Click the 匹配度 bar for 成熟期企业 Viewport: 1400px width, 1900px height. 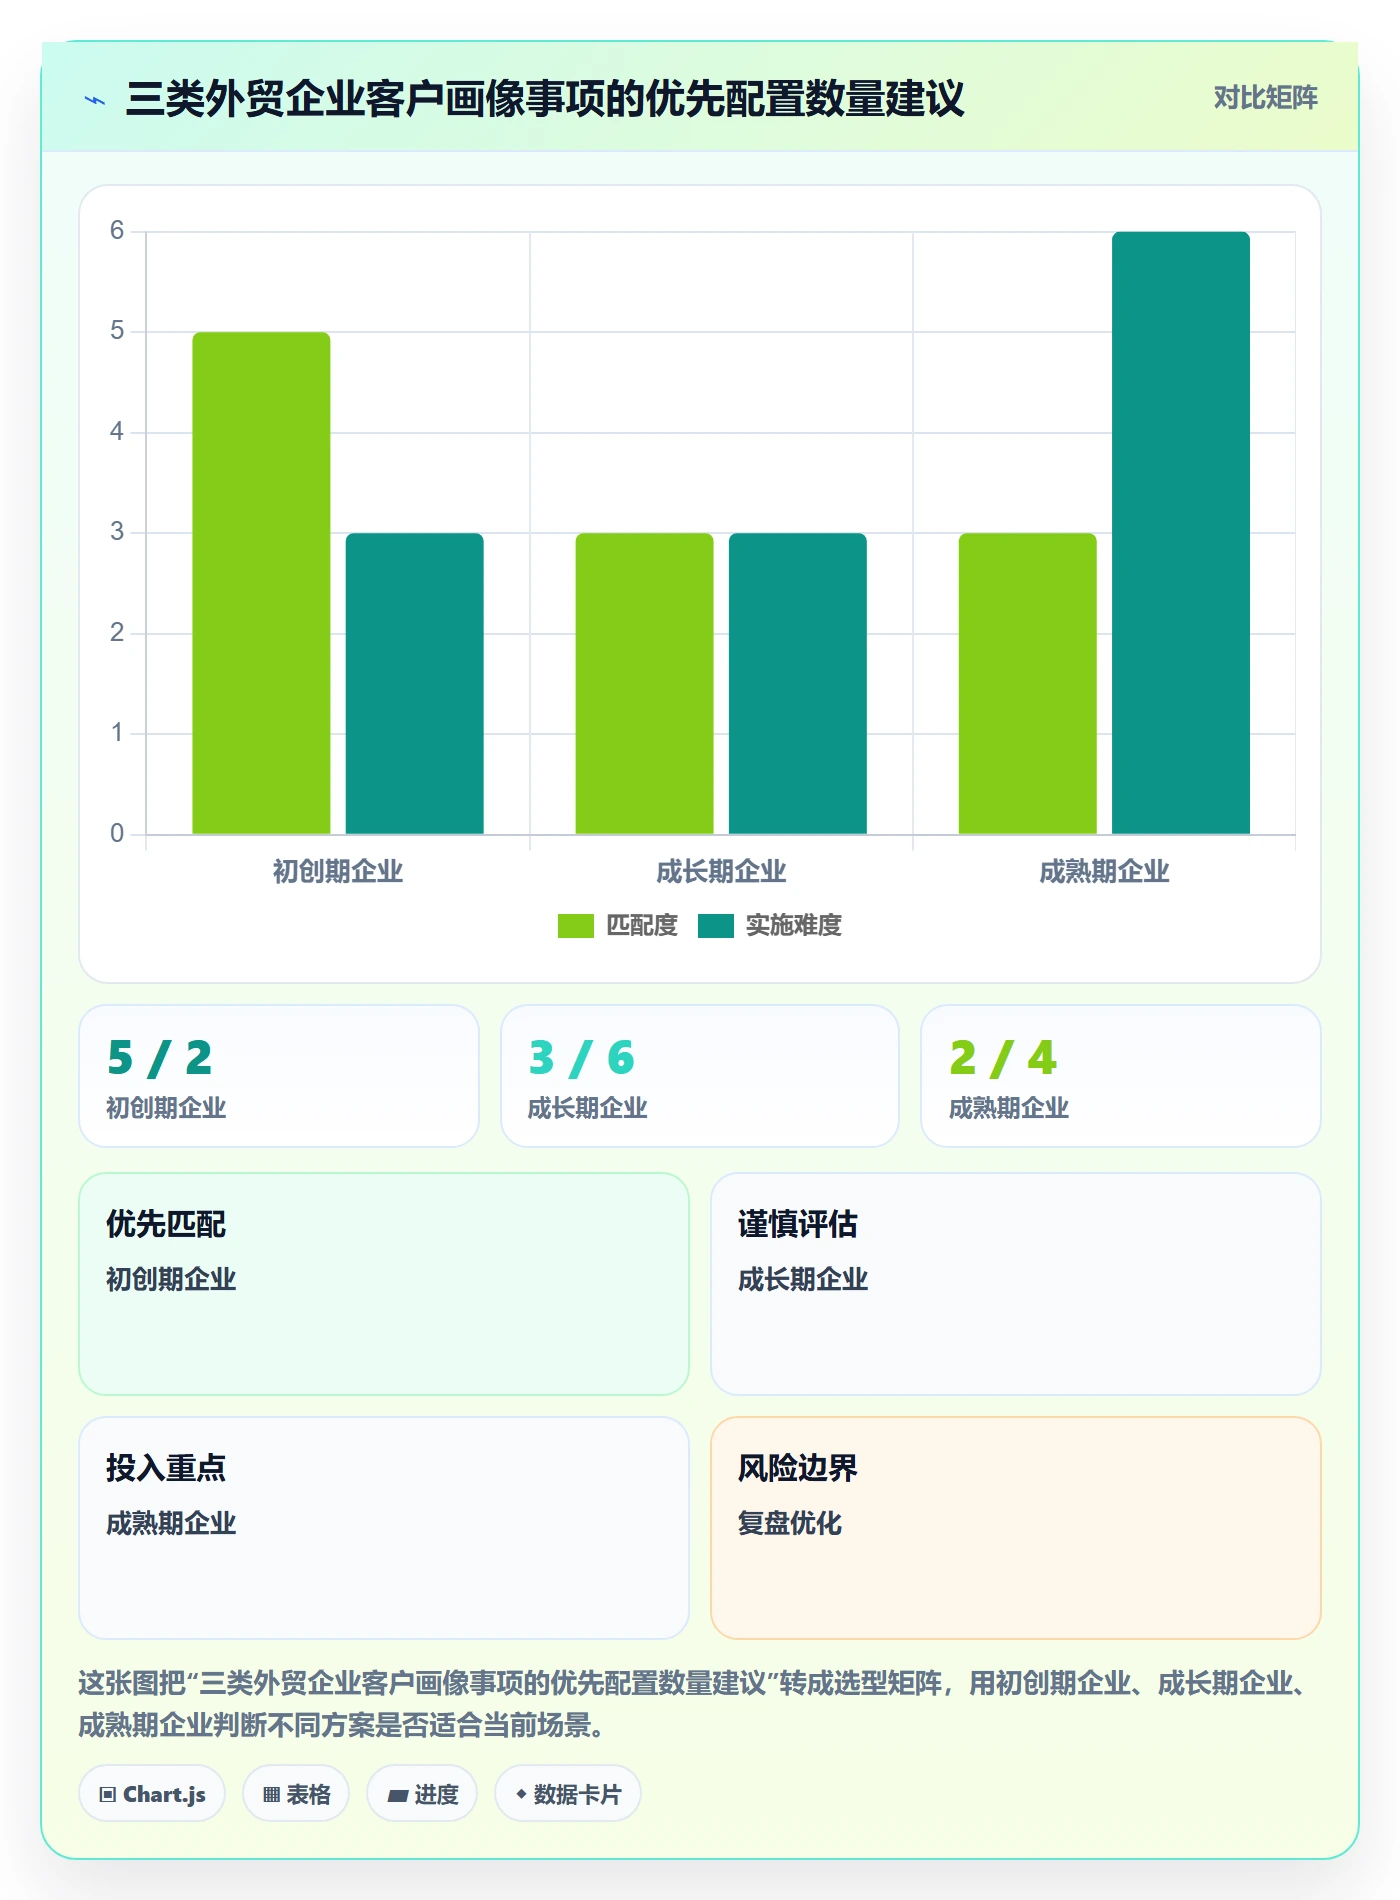(x=1028, y=684)
